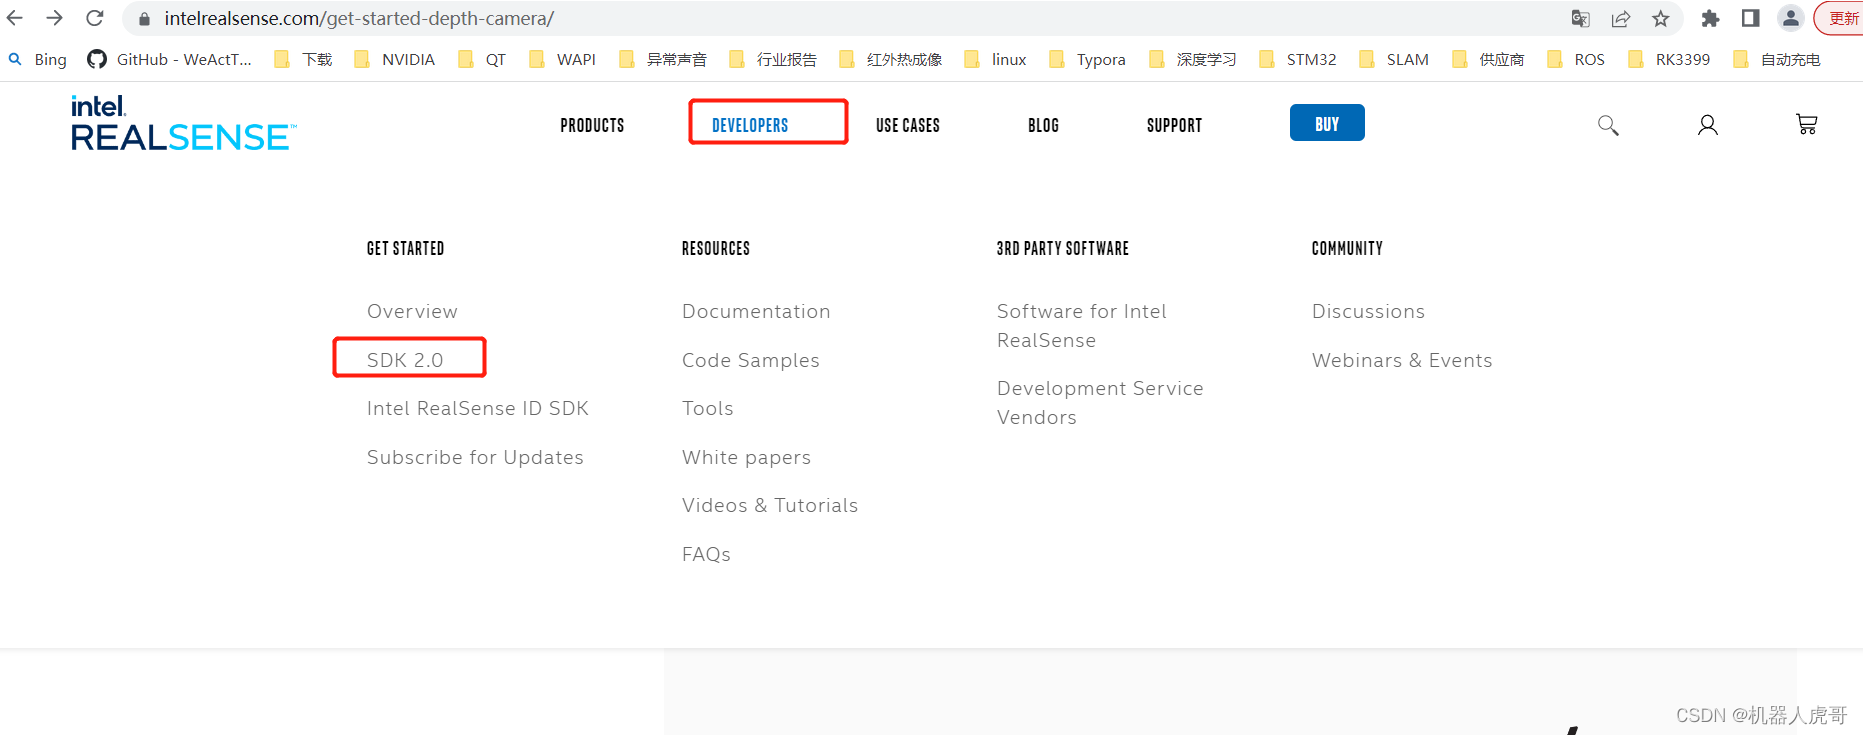Screen dimensions: 1863x735
Task: Open Webinars & Events link
Action: [1402, 360]
